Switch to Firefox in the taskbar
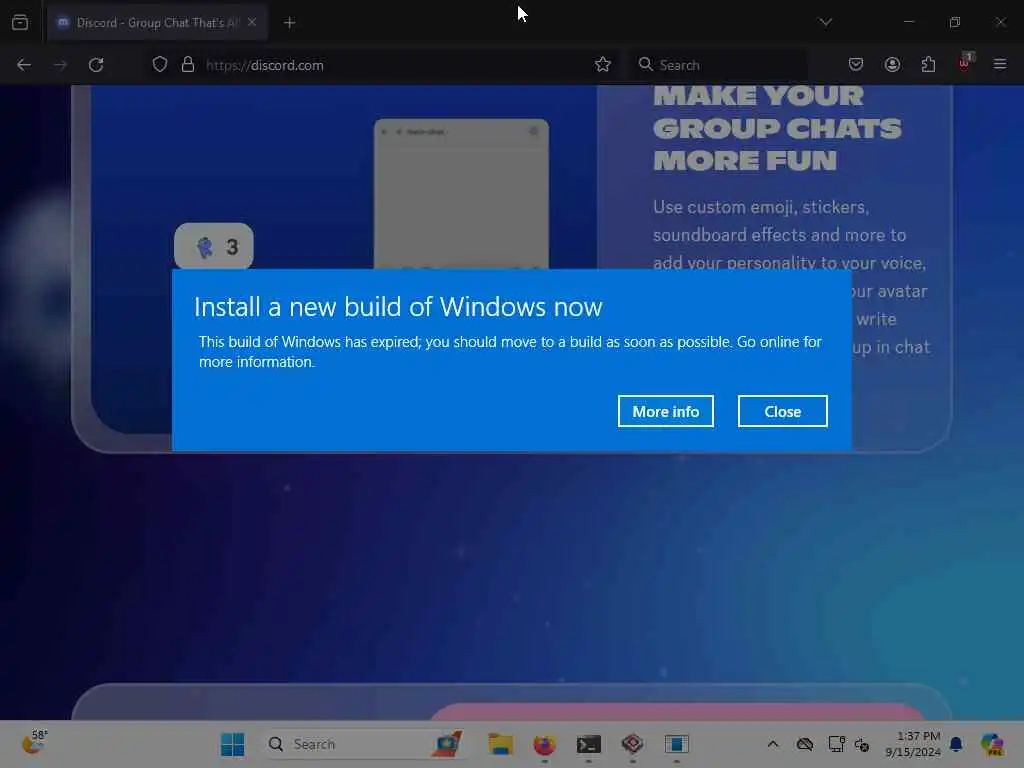The image size is (1024, 768). click(x=544, y=744)
